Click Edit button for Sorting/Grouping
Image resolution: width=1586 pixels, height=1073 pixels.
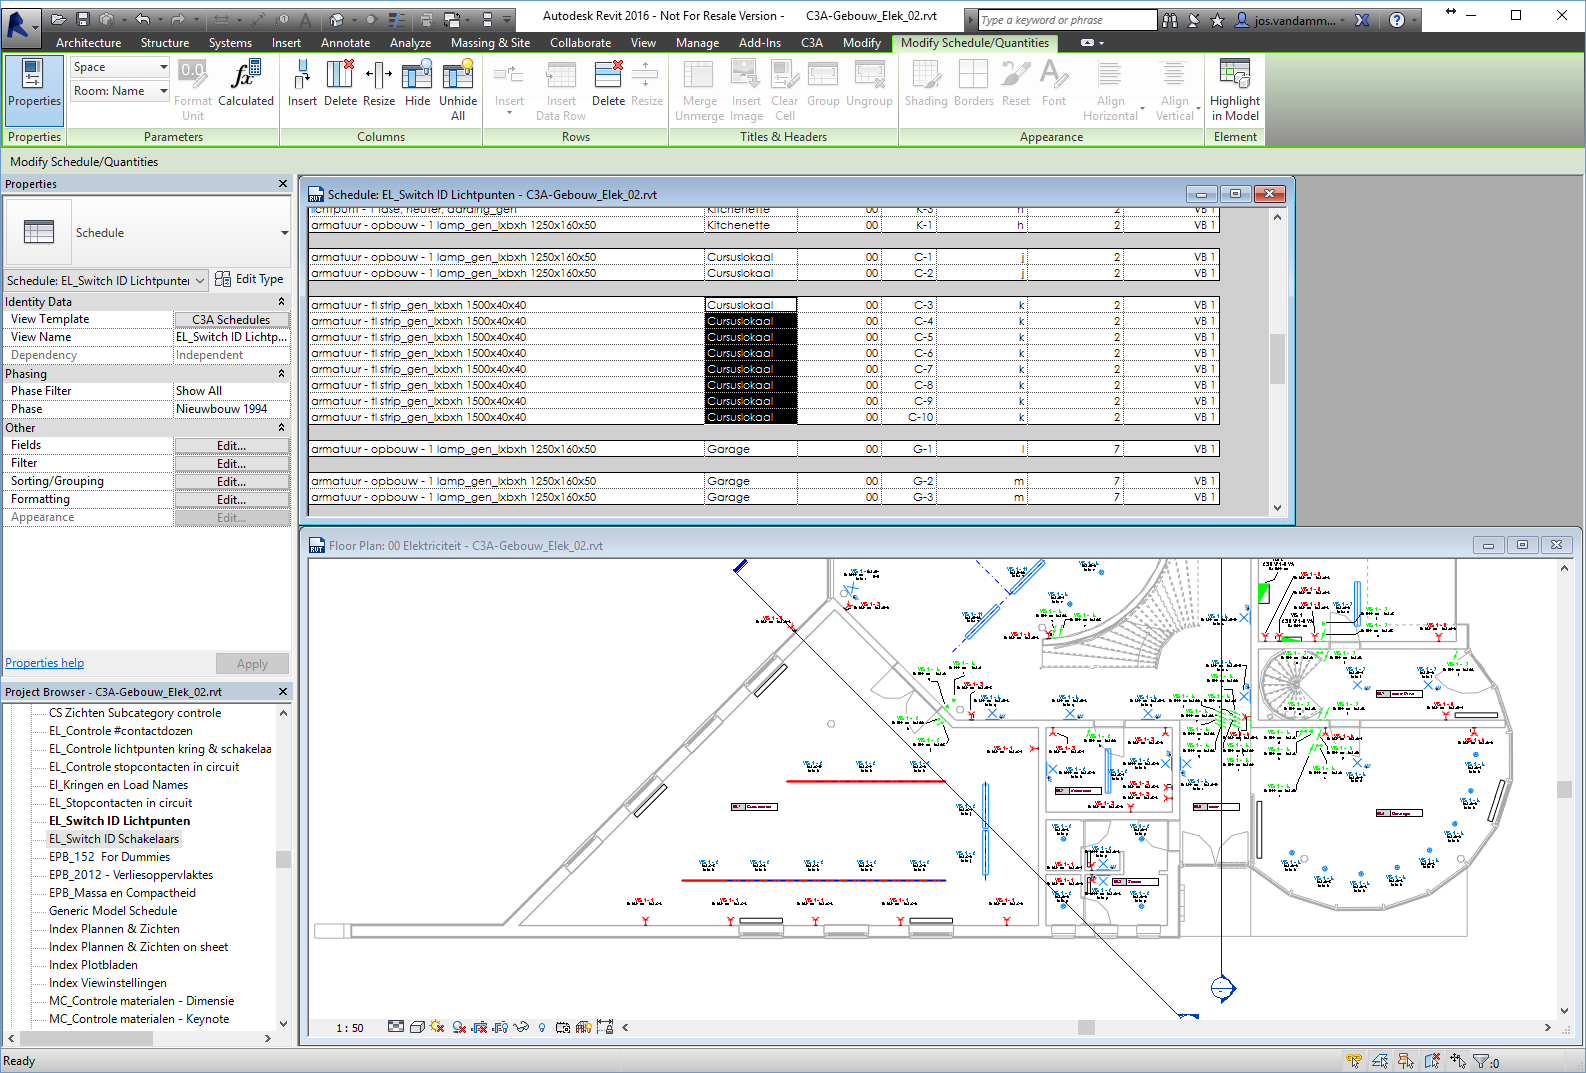pyautogui.click(x=232, y=482)
